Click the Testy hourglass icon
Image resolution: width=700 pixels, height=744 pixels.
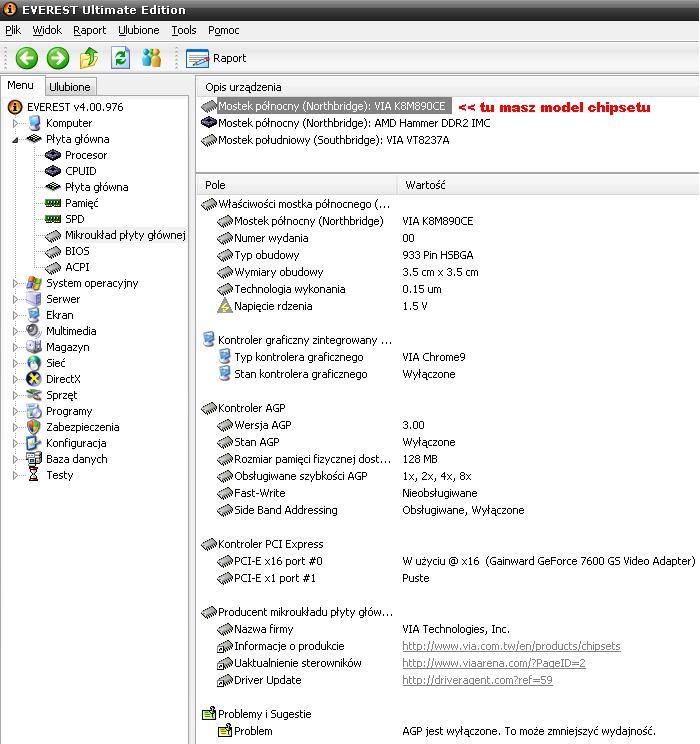click(x=34, y=475)
